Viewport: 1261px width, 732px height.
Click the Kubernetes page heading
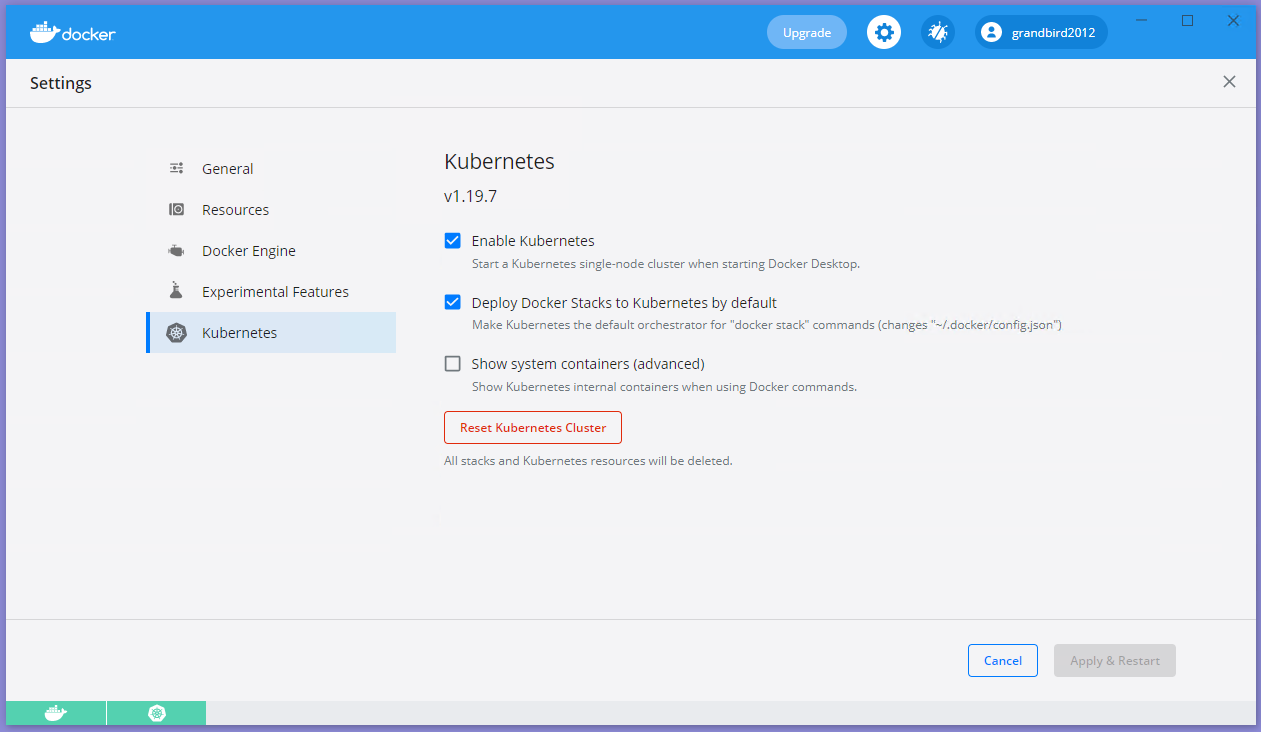pyautogui.click(x=499, y=161)
